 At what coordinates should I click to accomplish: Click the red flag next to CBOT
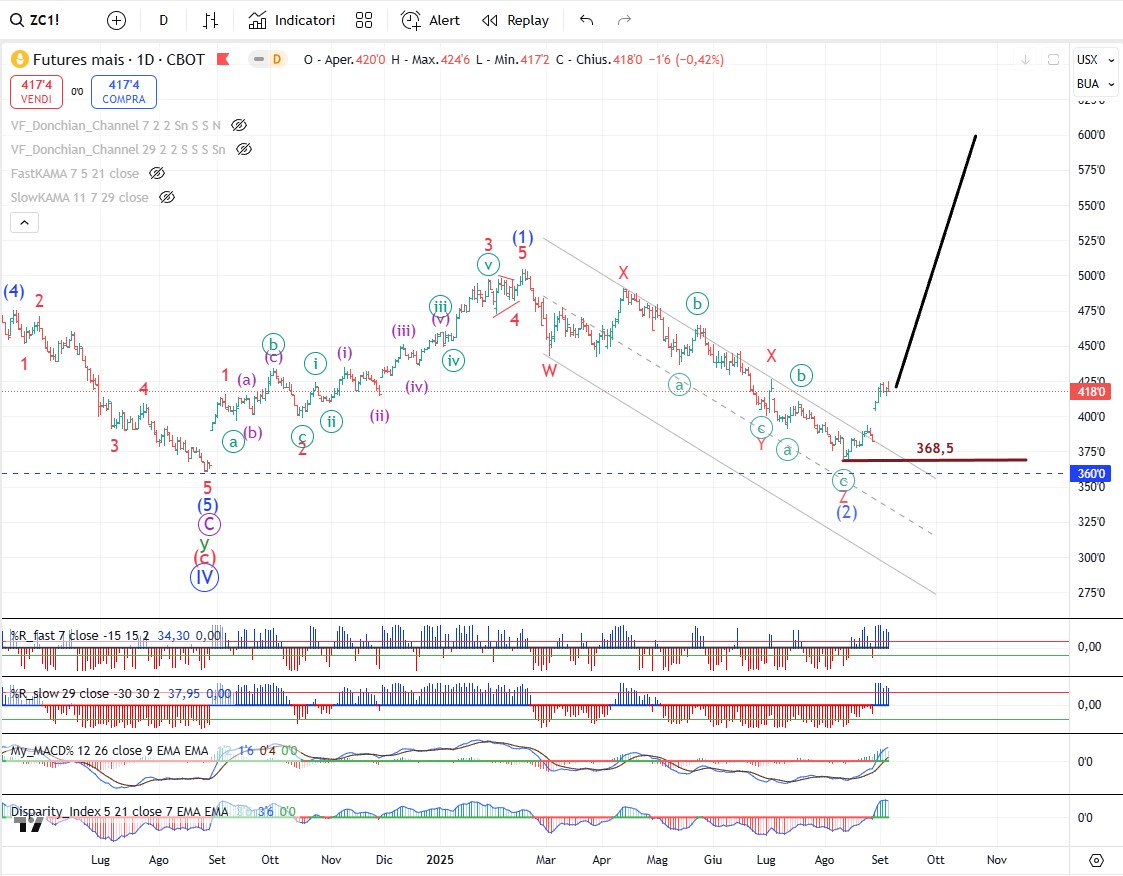tap(223, 60)
